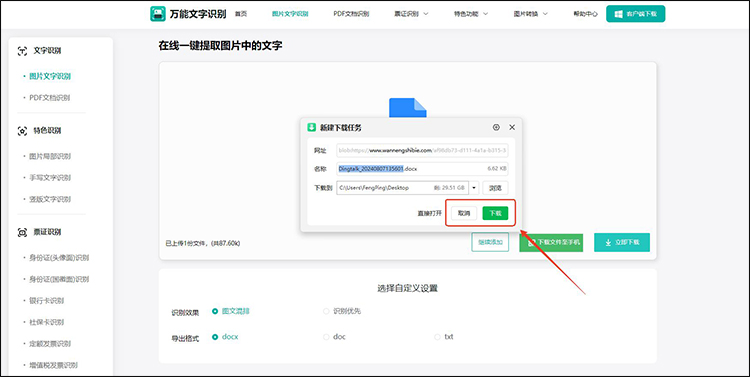This screenshot has height=377, width=750.
Task: Select 图片文字识别 in left sidebar
Action: click(x=50, y=77)
